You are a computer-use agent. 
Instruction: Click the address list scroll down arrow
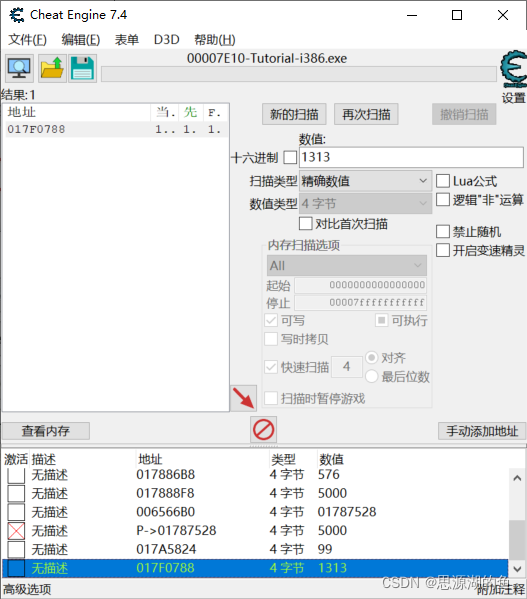(x=517, y=568)
